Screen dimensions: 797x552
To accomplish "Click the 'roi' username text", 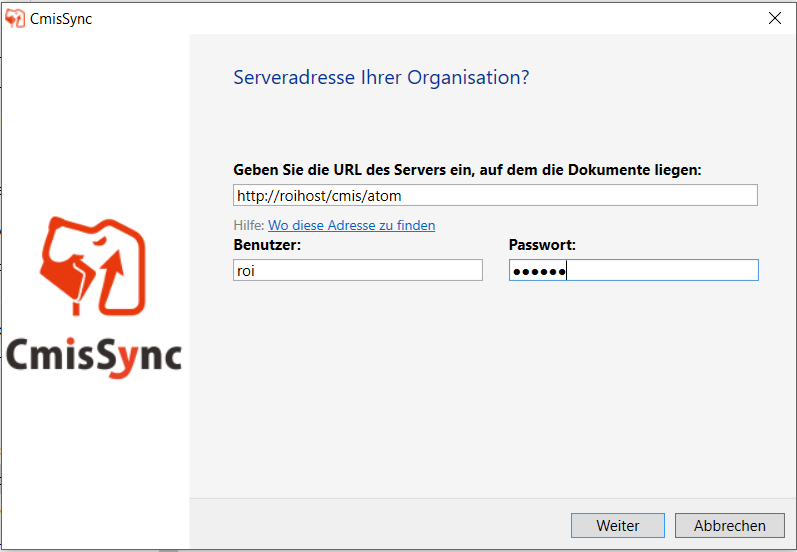I will (x=246, y=271).
